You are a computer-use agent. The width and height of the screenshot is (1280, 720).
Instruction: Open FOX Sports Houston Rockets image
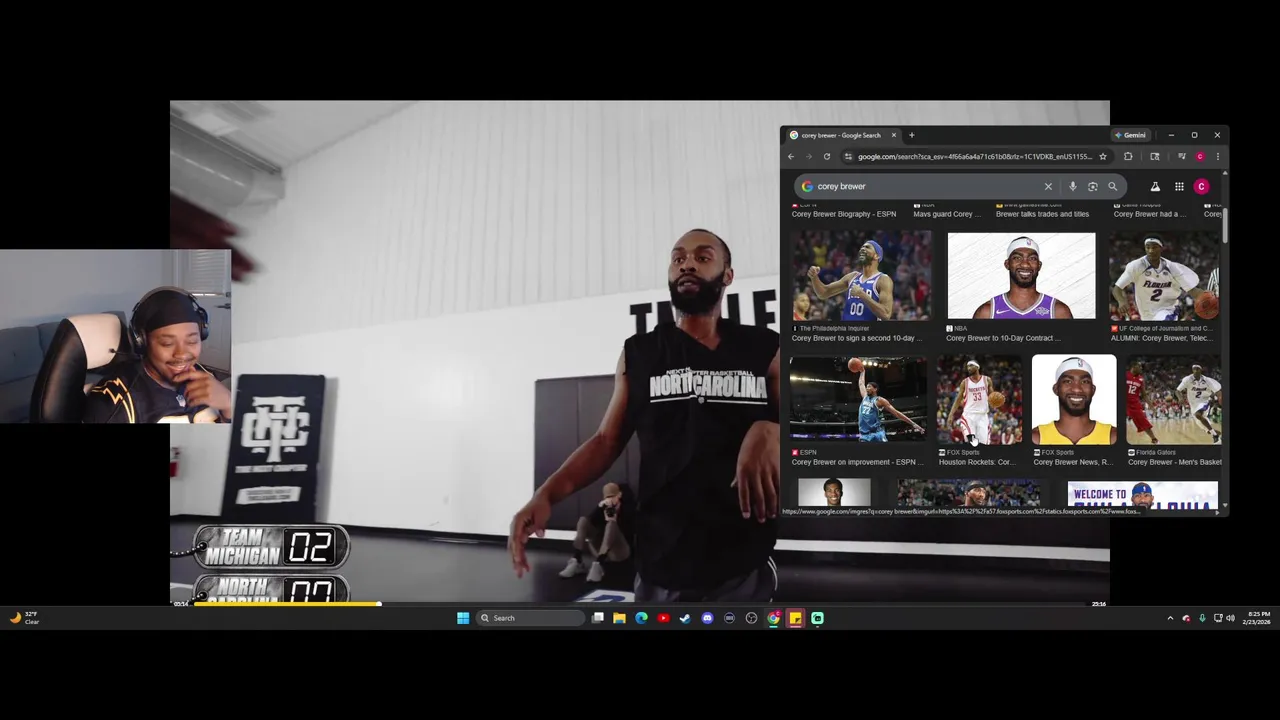point(979,399)
